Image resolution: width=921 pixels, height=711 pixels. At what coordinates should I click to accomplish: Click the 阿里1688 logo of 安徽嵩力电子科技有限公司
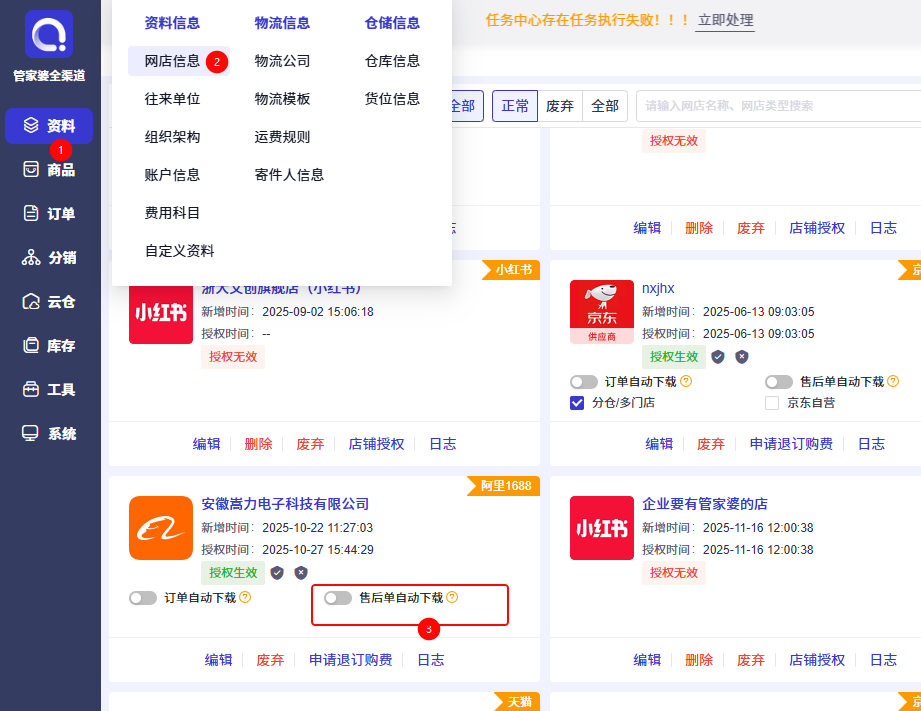click(161, 528)
